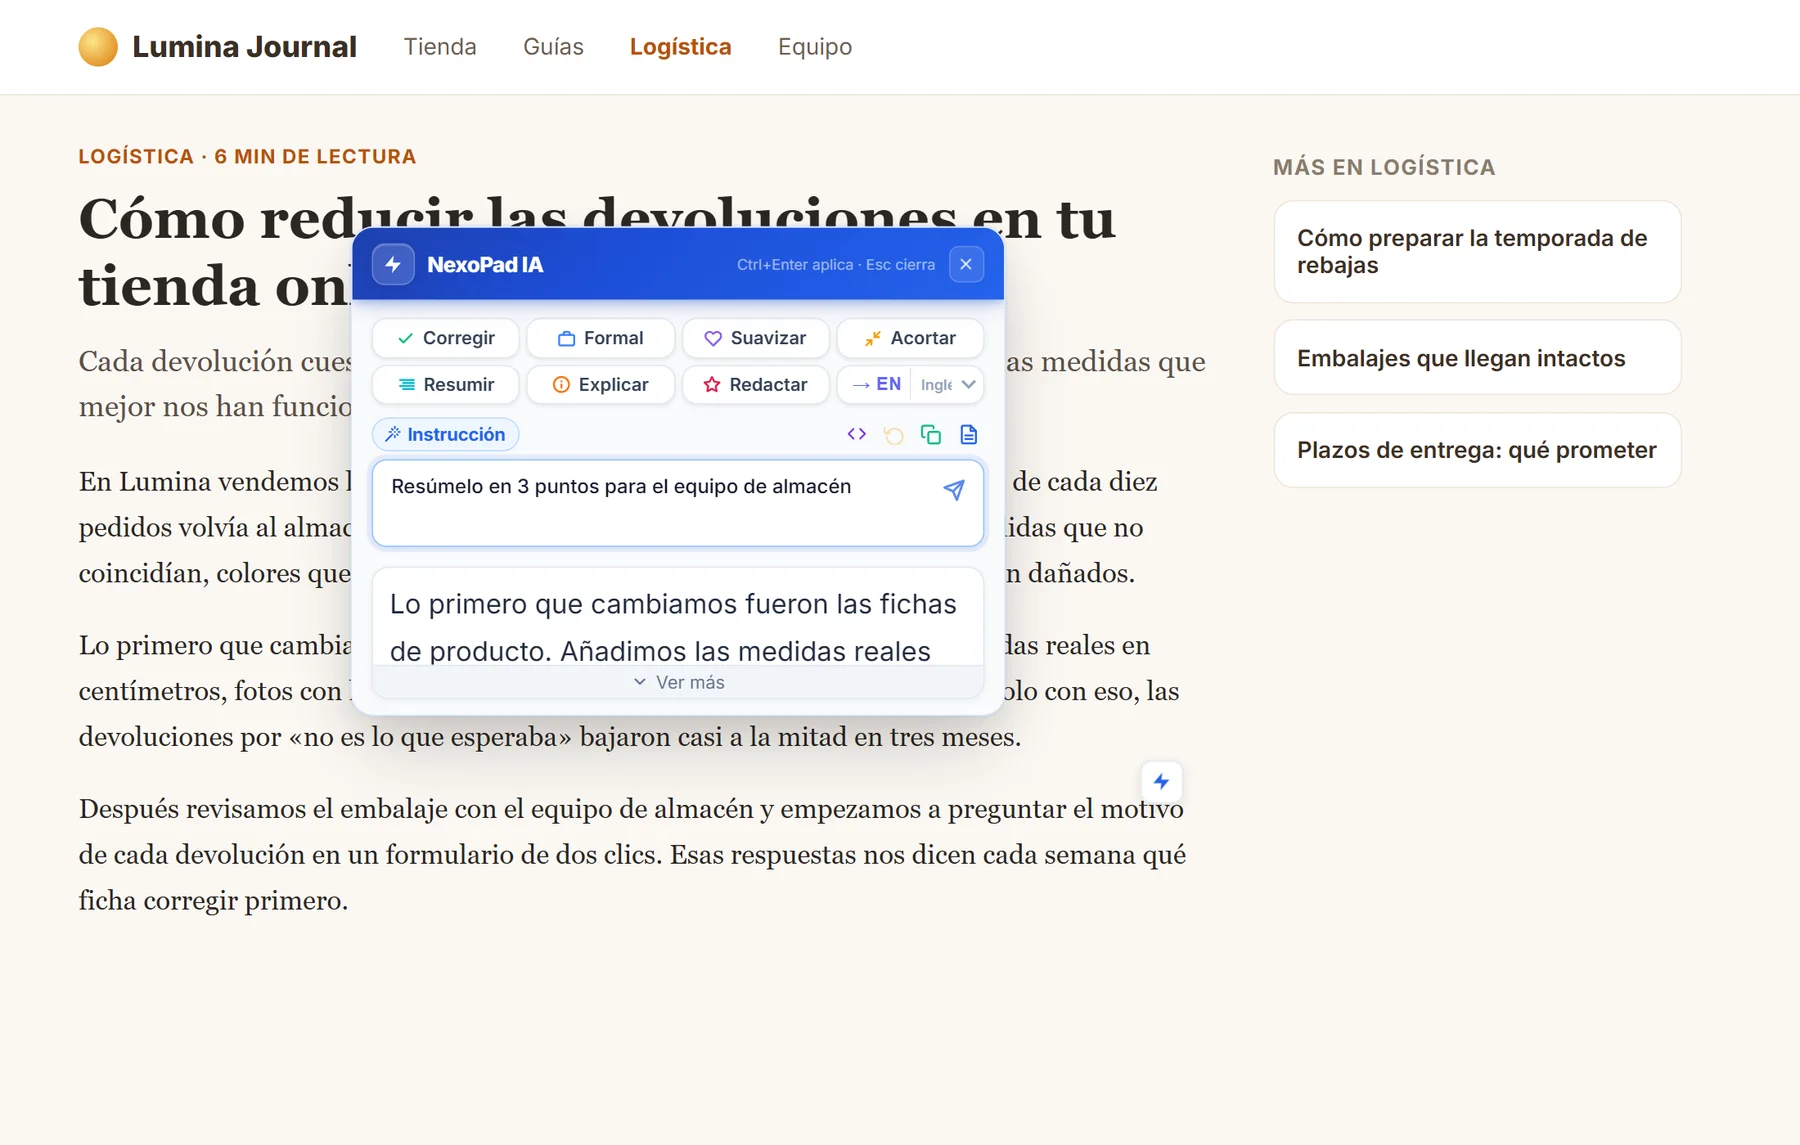The height and width of the screenshot is (1145, 1800).
Task: Open the Guías nav item
Action: coord(553,47)
